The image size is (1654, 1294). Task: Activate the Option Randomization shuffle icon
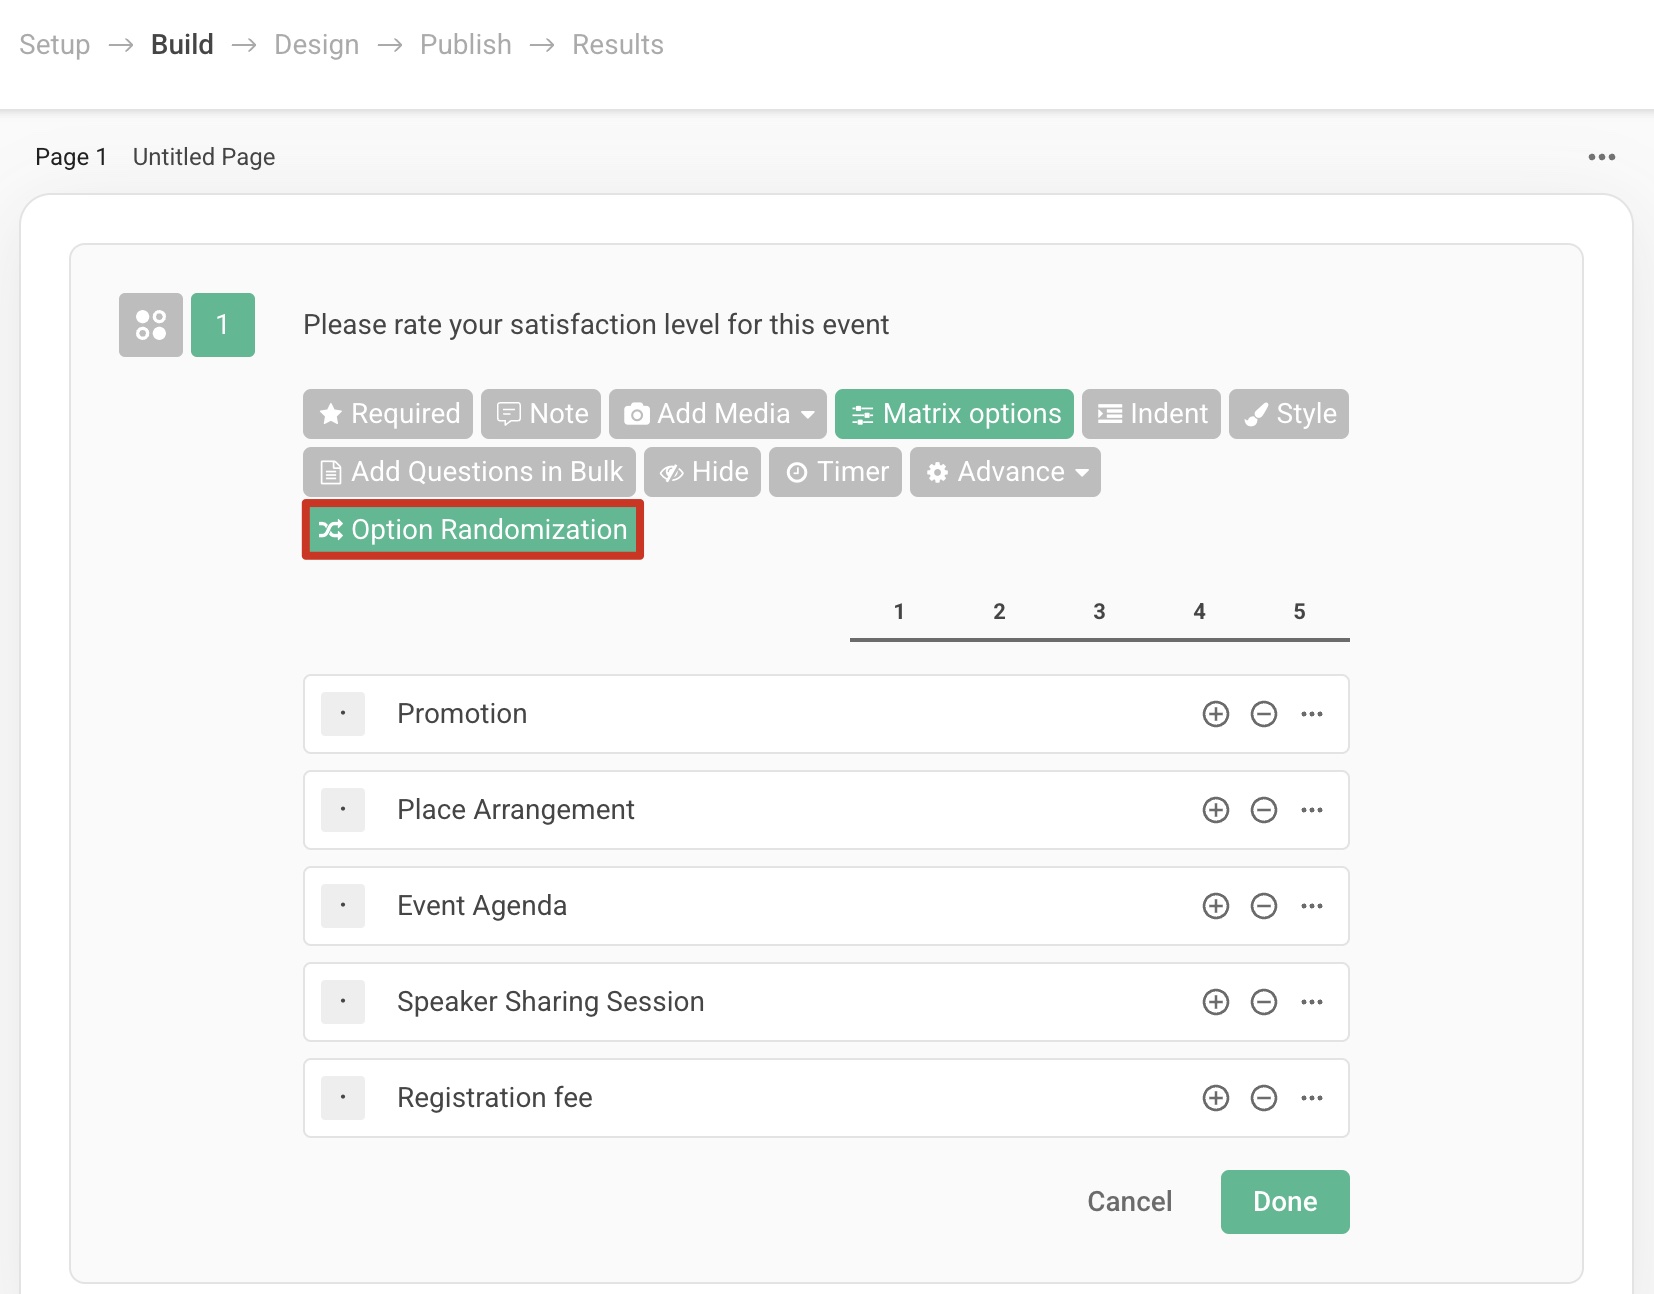[x=330, y=529]
